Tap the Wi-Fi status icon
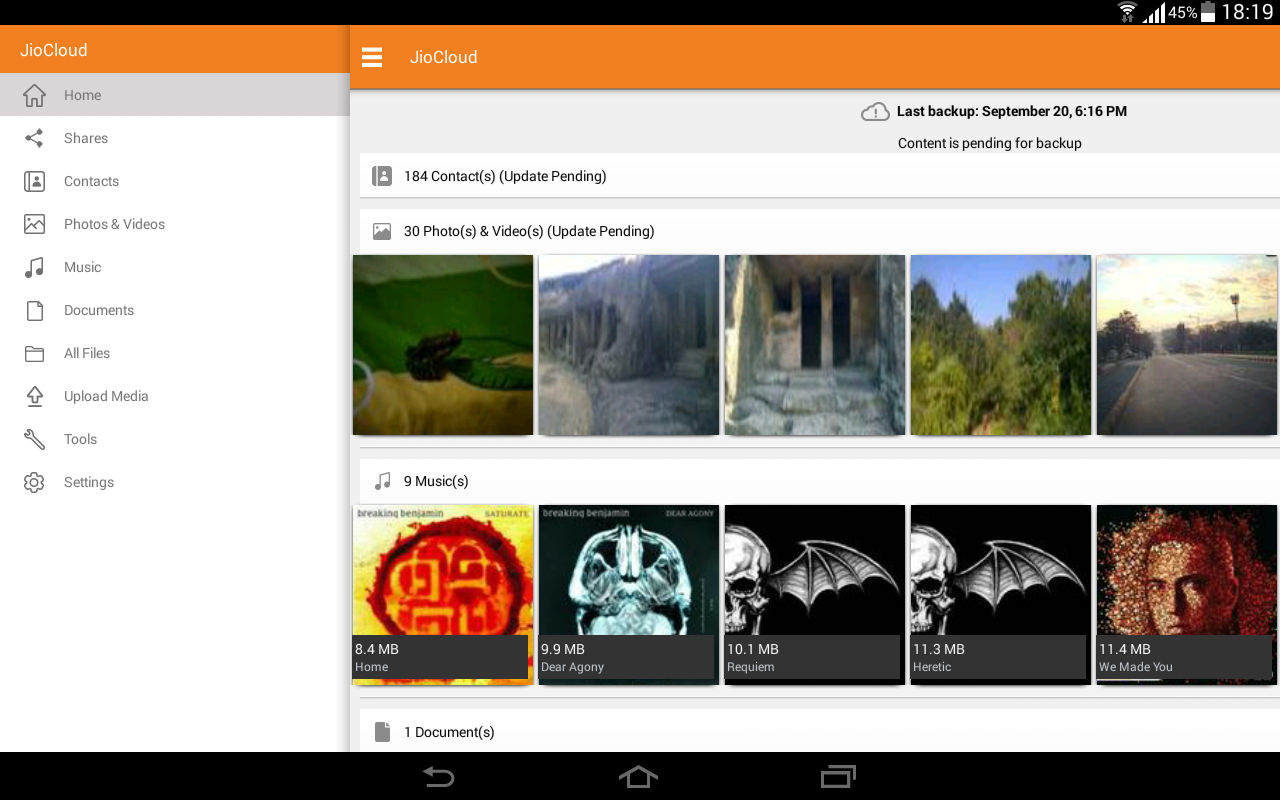The width and height of the screenshot is (1280, 800). [1128, 12]
